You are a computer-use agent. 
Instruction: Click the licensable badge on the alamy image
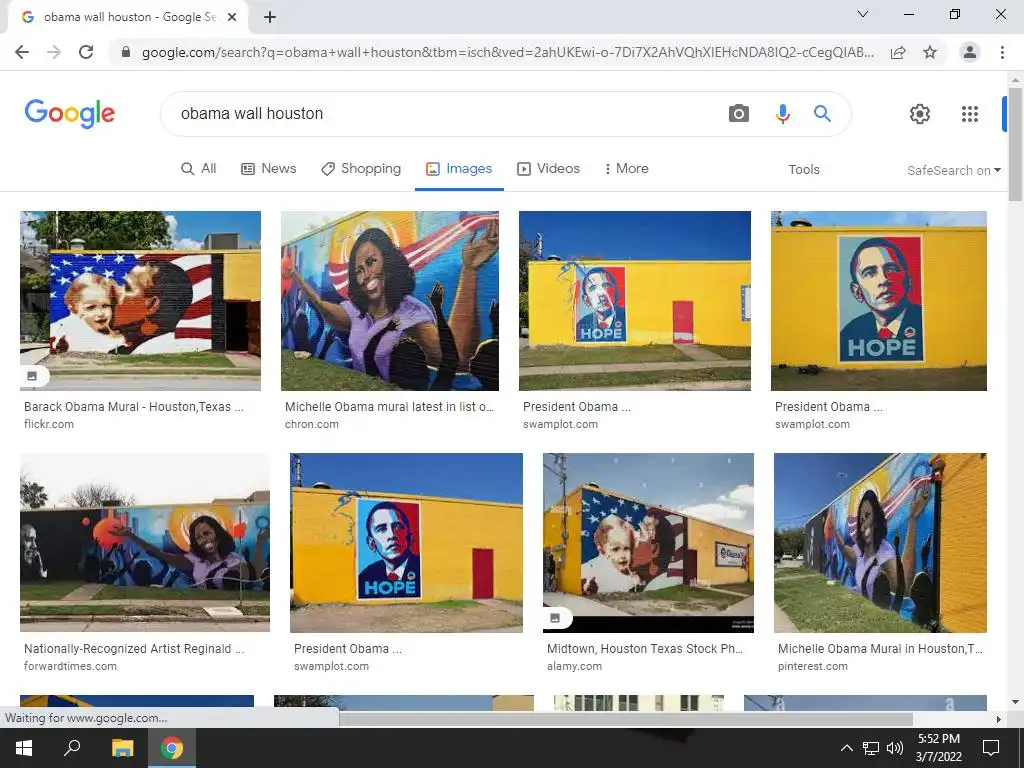point(555,618)
